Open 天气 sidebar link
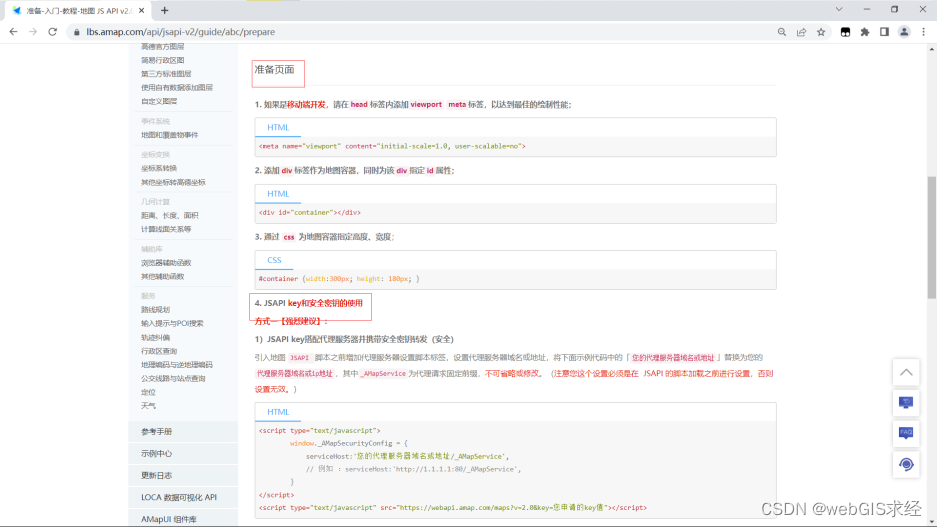 coord(148,406)
